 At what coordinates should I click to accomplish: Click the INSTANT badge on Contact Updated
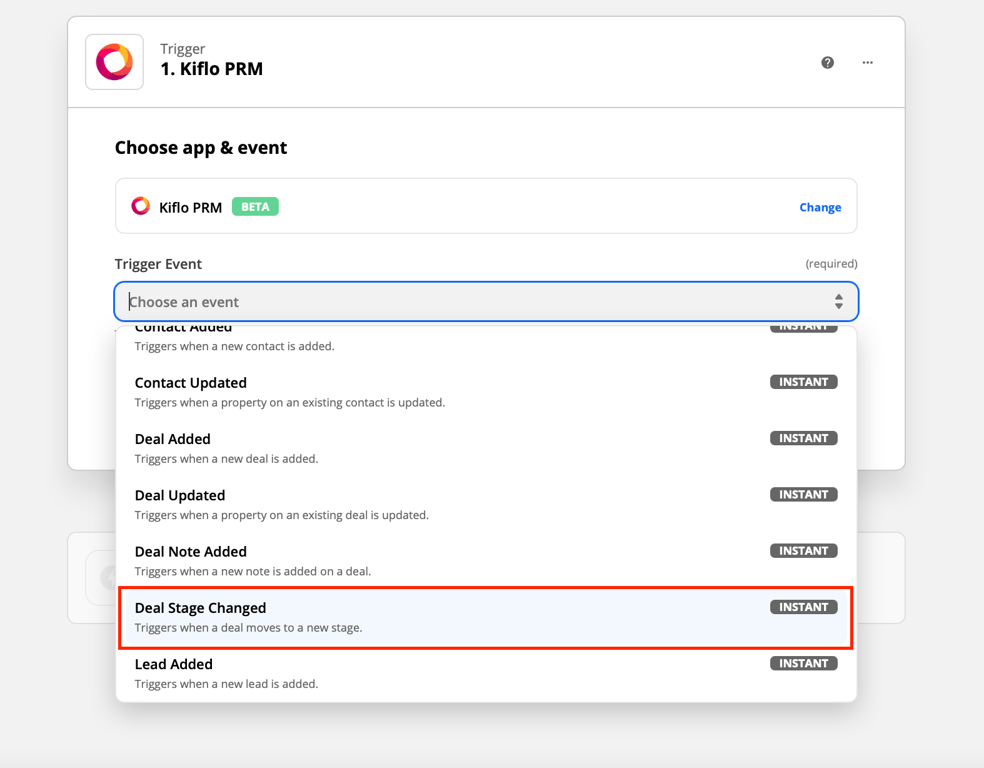803,382
